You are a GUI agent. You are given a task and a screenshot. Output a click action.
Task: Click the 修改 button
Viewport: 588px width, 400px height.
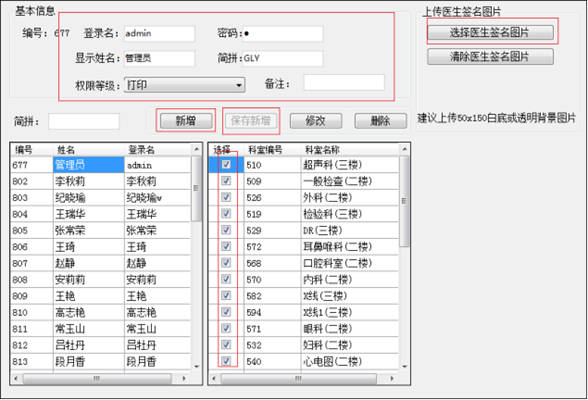(x=316, y=121)
